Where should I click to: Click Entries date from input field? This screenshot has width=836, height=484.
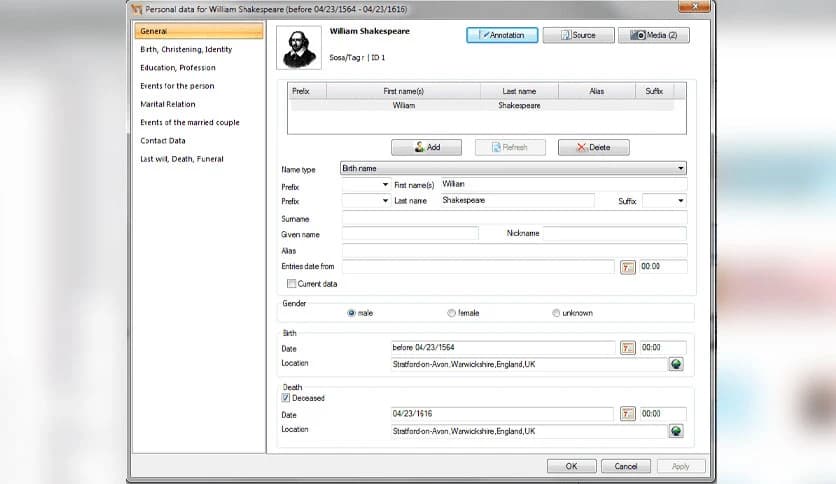click(x=478, y=267)
